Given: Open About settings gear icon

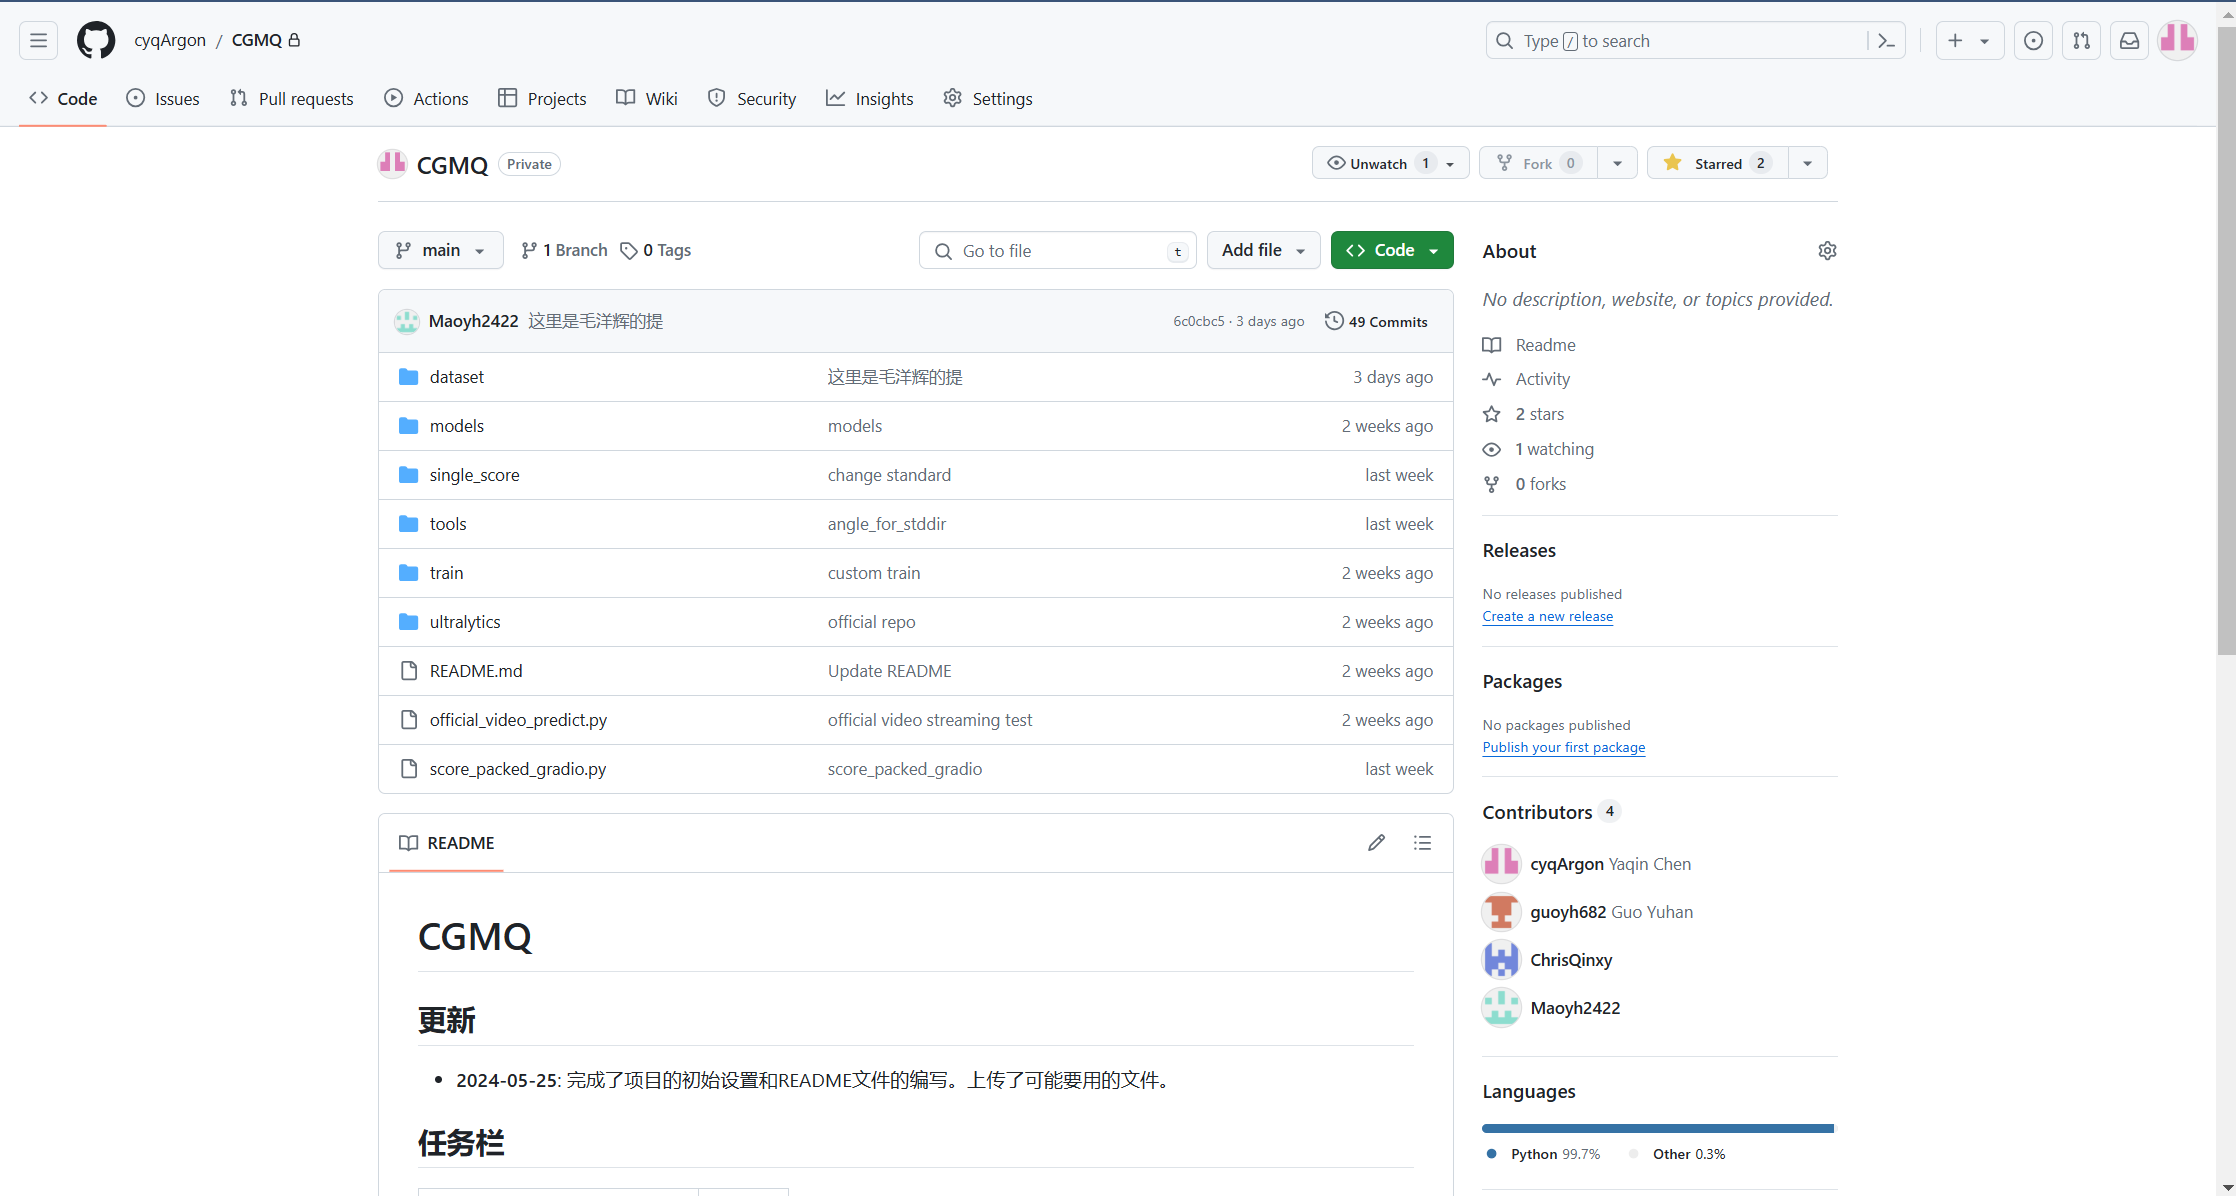Looking at the screenshot, I should point(1826,251).
